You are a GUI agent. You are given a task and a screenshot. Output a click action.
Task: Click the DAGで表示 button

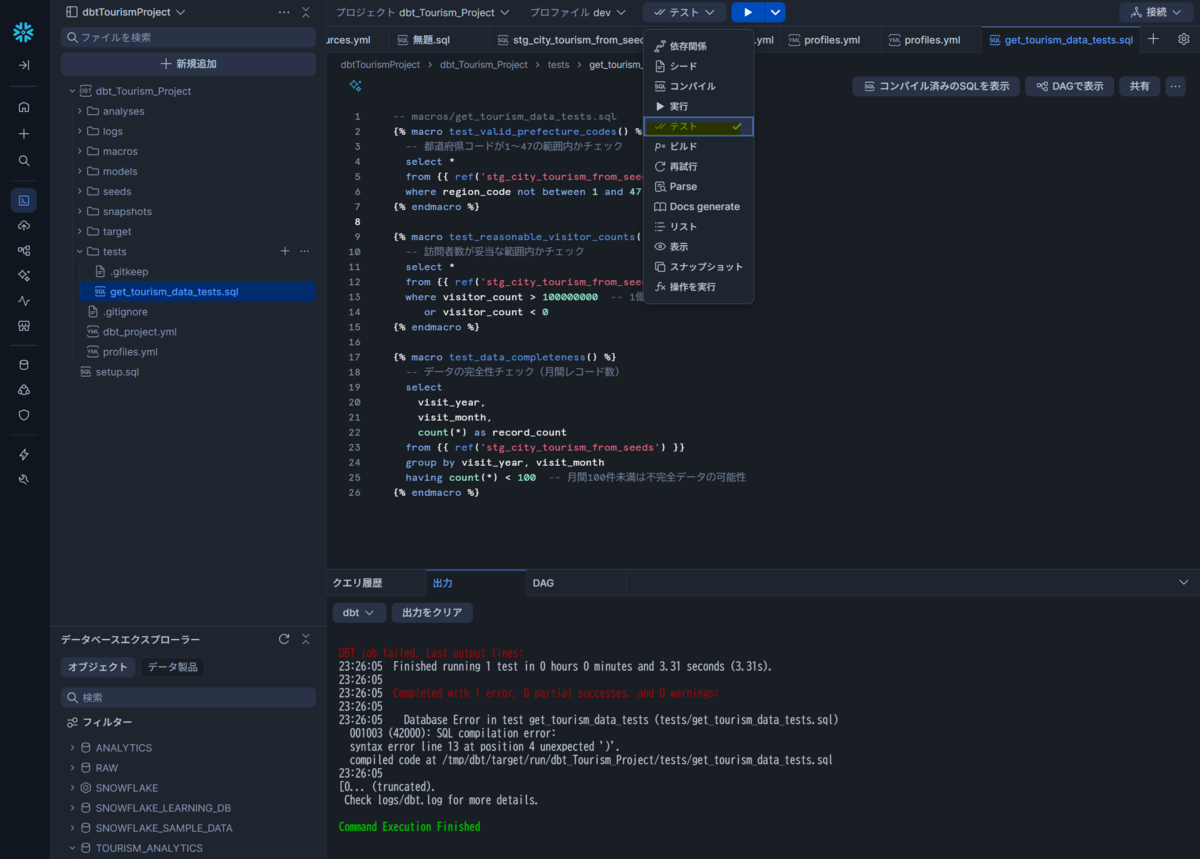coord(1069,86)
